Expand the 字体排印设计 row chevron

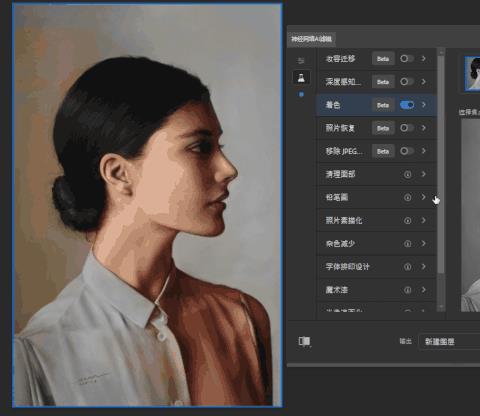click(x=423, y=266)
